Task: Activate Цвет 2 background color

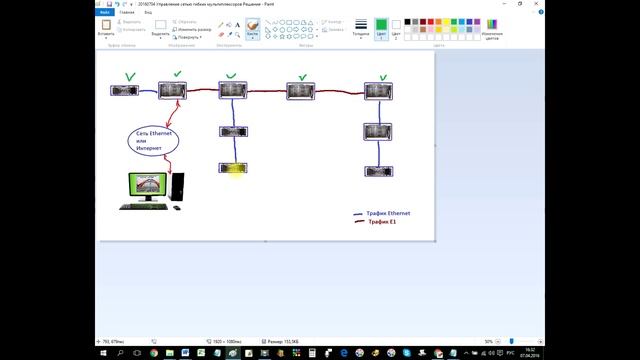Action: [x=396, y=29]
